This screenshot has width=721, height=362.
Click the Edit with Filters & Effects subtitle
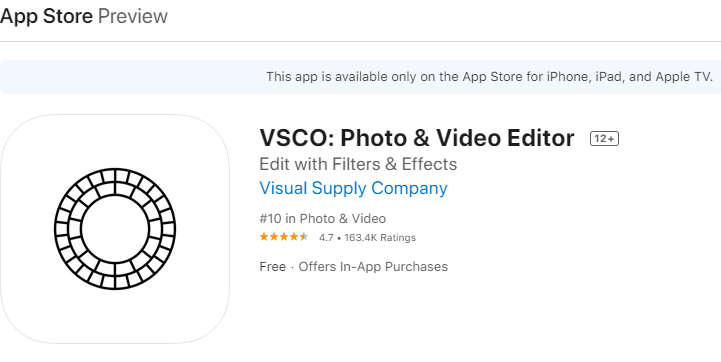coord(358,164)
